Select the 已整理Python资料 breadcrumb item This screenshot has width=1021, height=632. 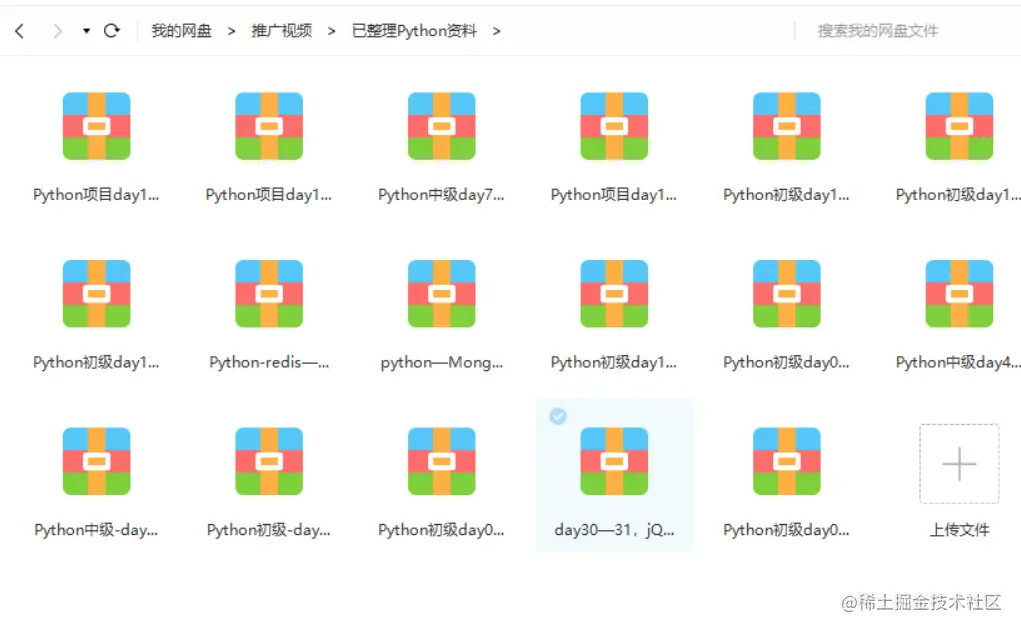point(413,31)
